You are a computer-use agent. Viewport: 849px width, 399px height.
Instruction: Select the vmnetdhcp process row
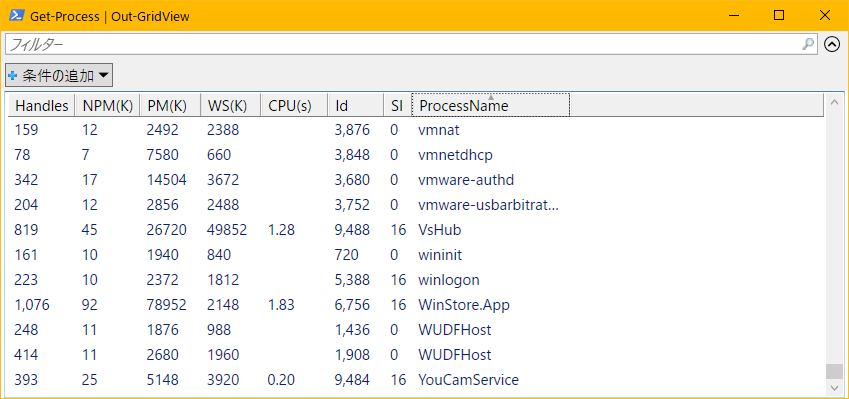click(417, 155)
